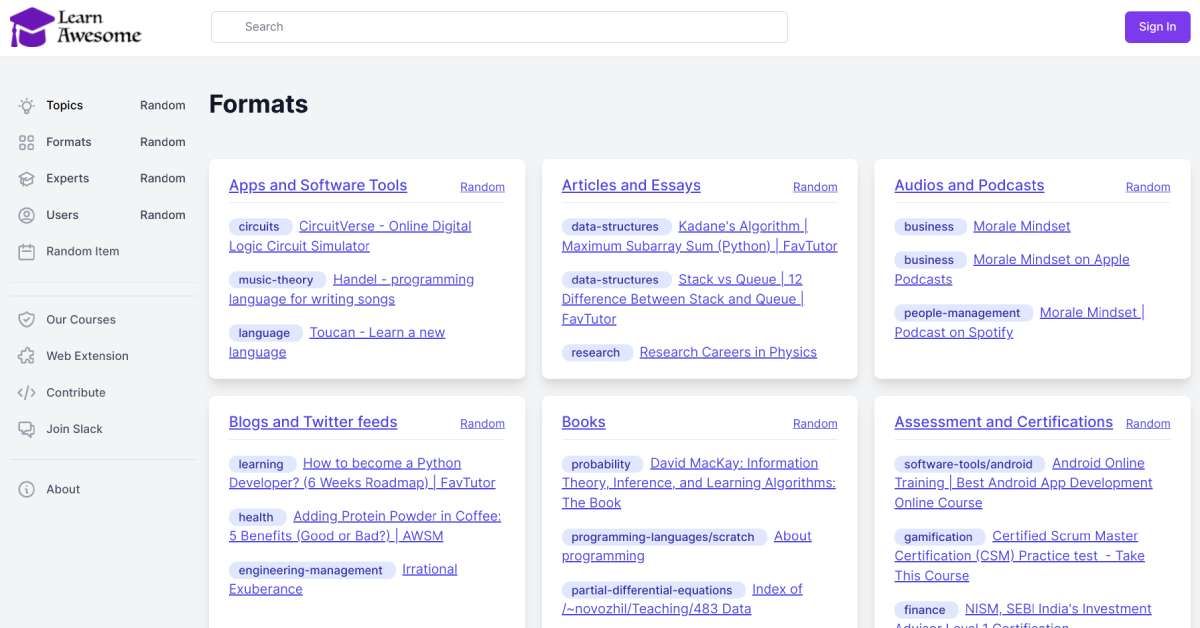Open Random link next to Experts

point(162,178)
